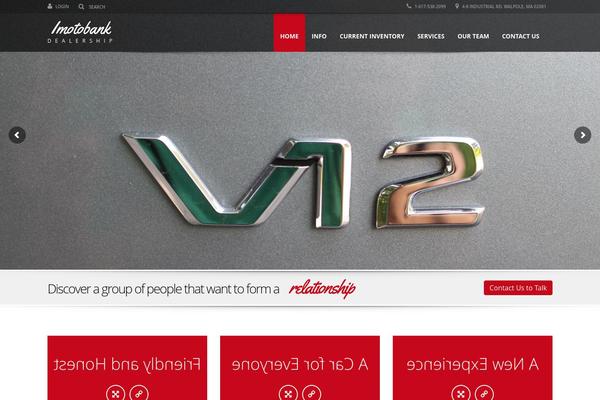Open the Info menu item
This screenshot has width=600, height=400.
pos(319,36)
